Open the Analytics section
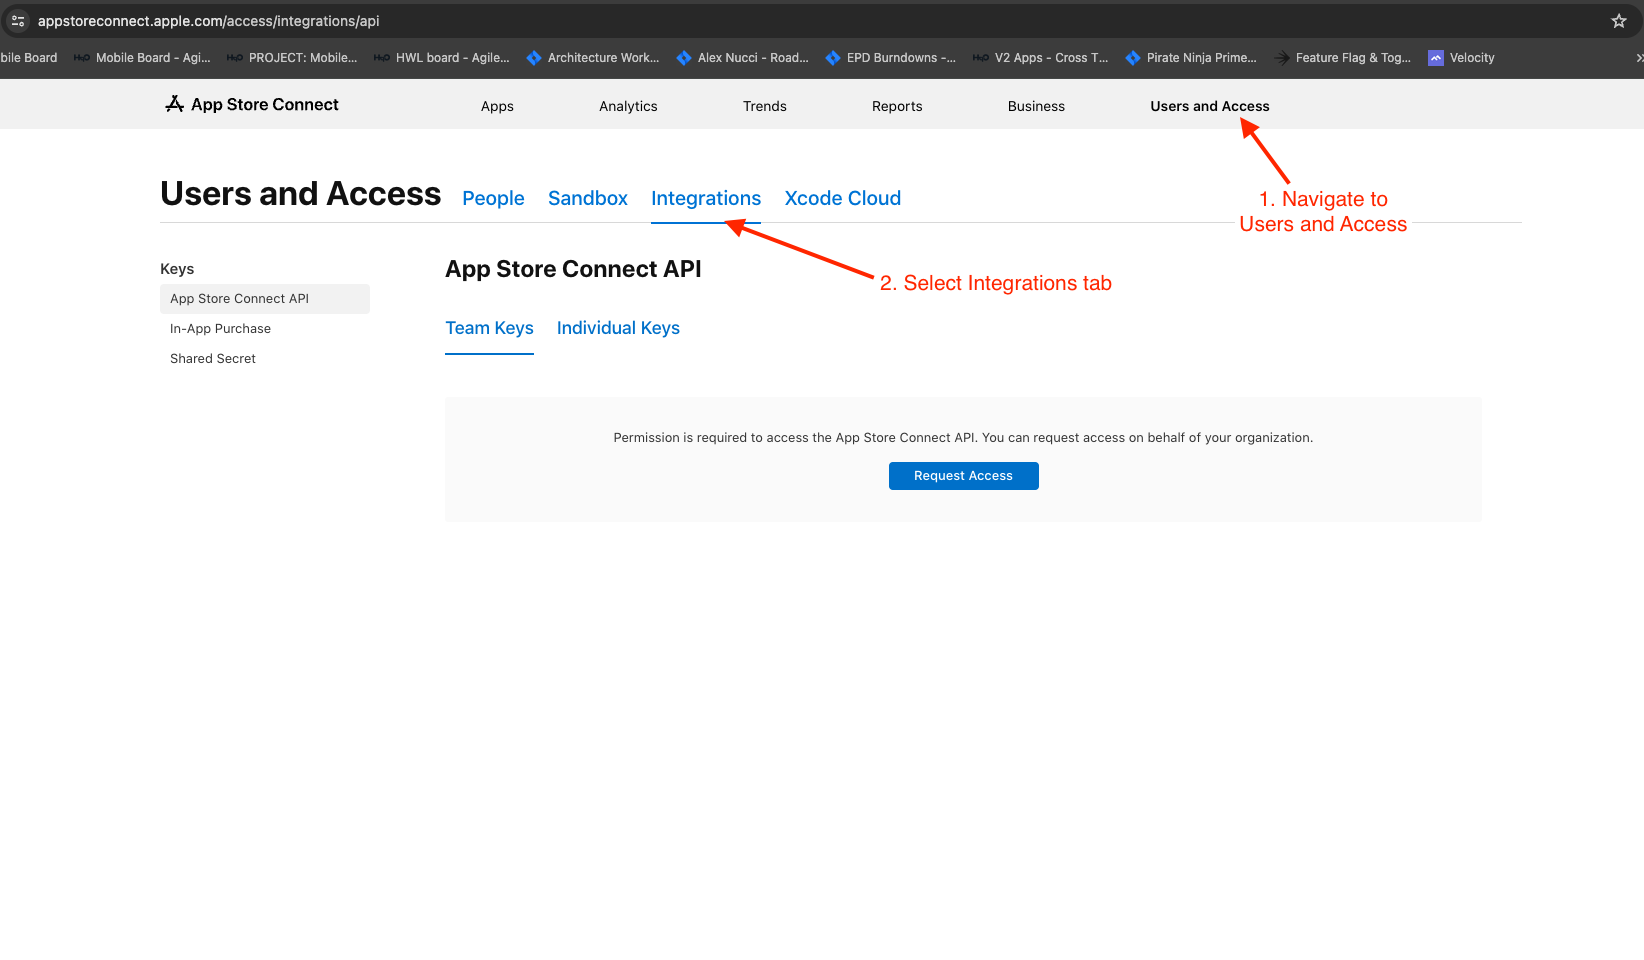The width and height of the screenshot is (1644, 960). click(628, 106)
